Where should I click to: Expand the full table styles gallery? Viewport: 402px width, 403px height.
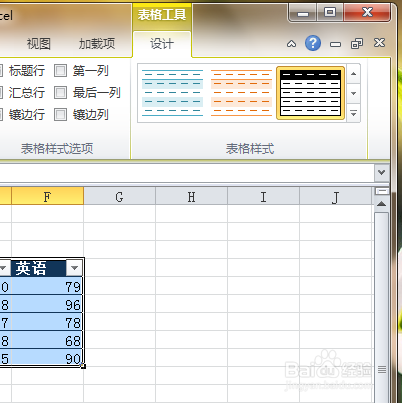pyautogui.click(x=354, y=113)
